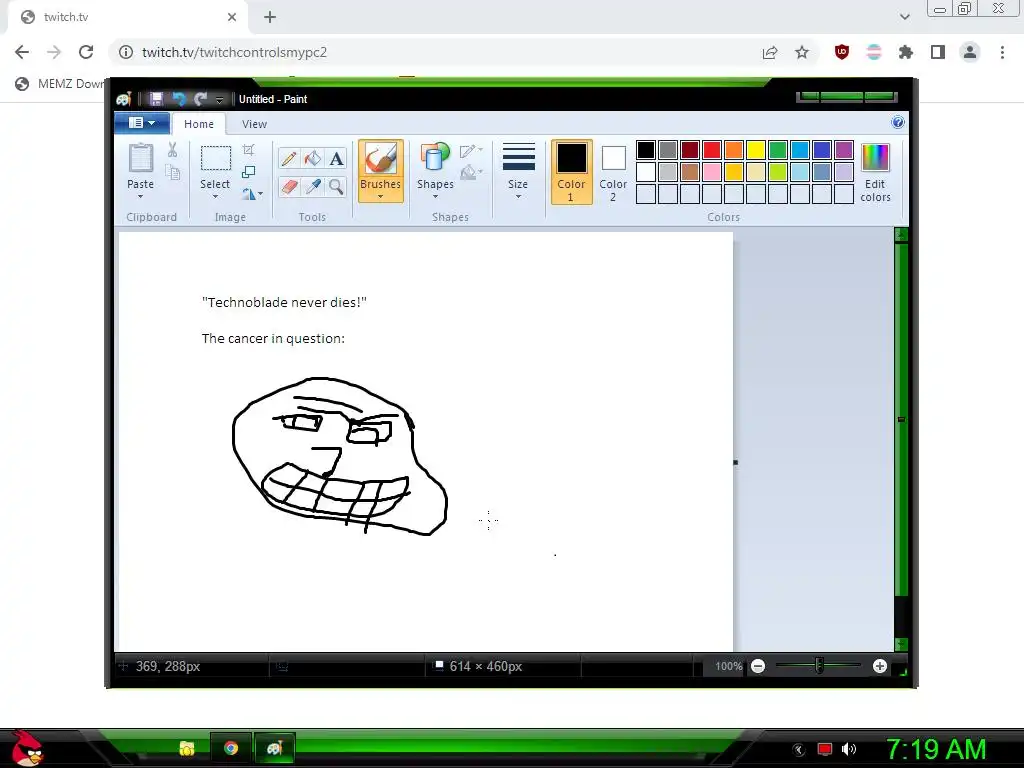Click the zoom in plus button
The image size is (1024, 768).
tap(880, 666)
